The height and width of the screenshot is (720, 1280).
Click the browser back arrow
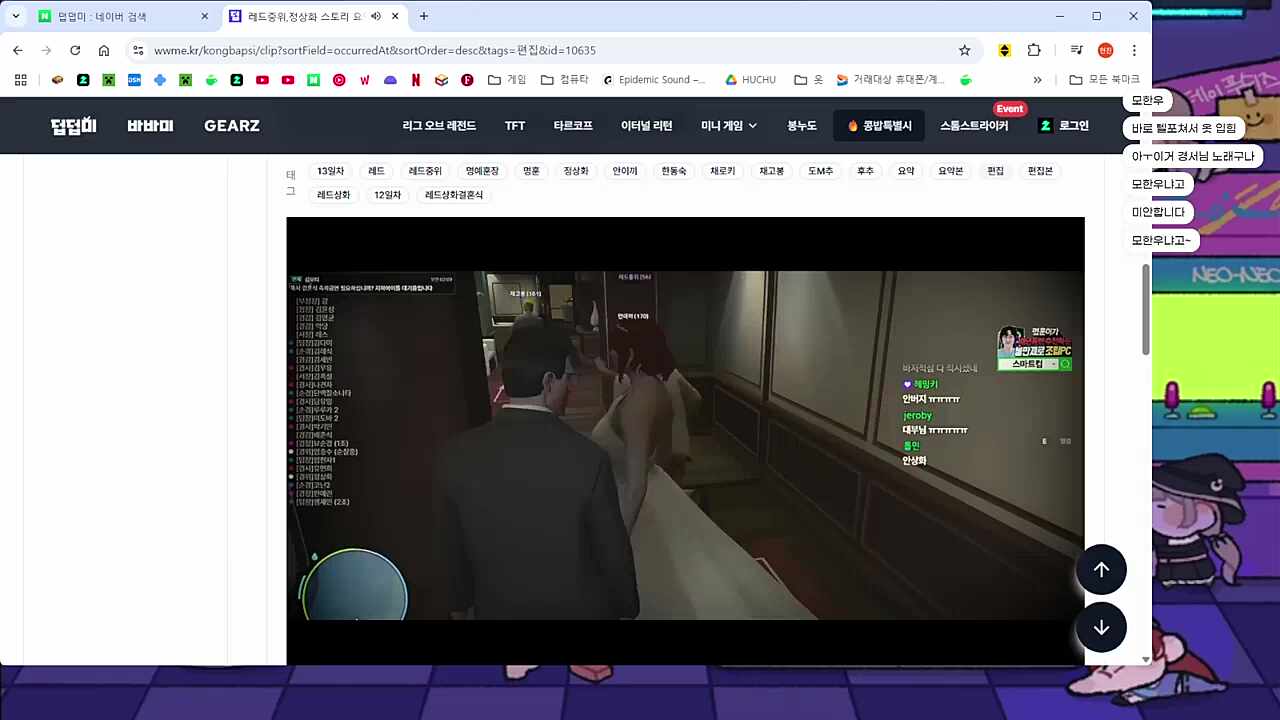pos(18,50)
